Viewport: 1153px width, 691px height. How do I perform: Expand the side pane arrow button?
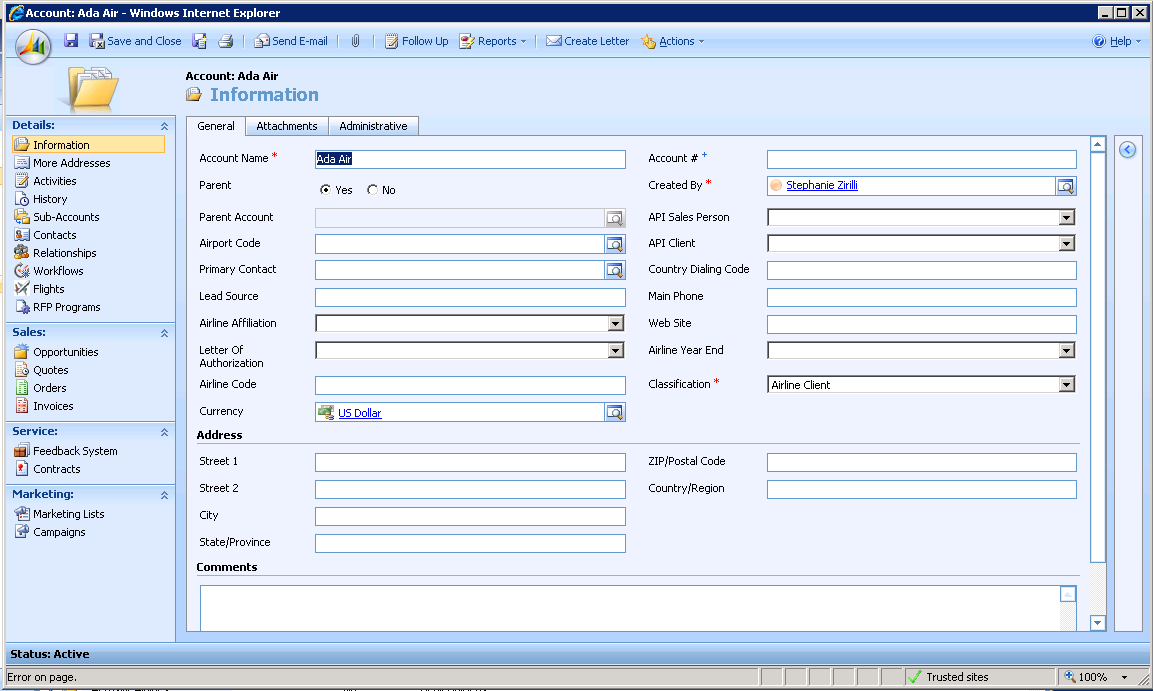coord(1127,150)
